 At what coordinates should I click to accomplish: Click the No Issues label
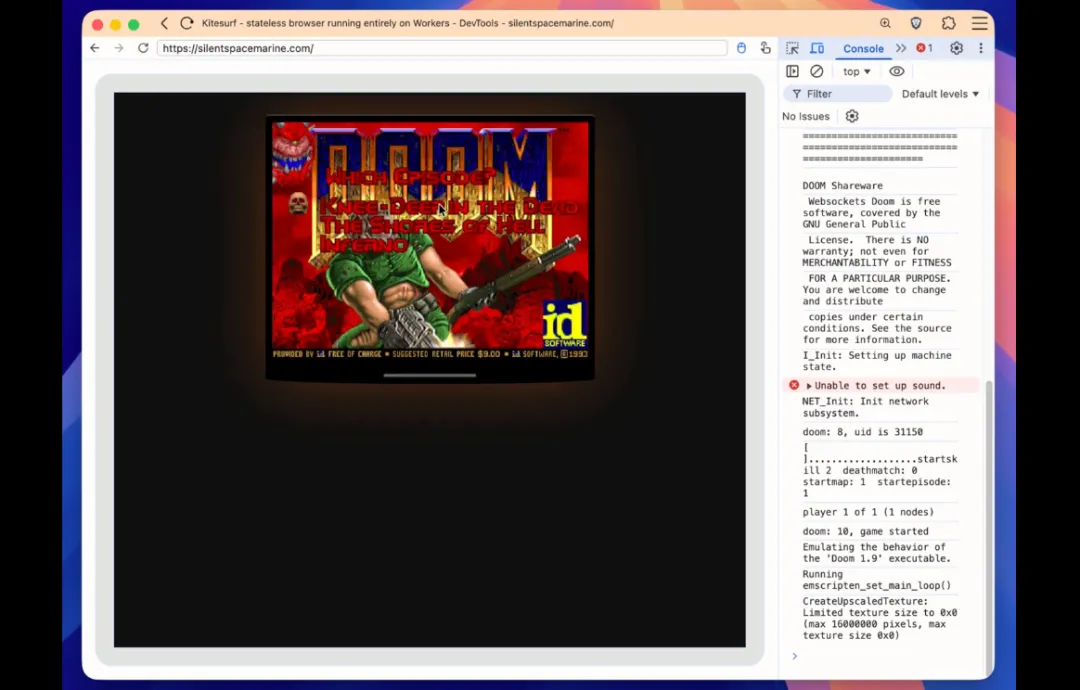pyautogui.click(x=805, y=116)
